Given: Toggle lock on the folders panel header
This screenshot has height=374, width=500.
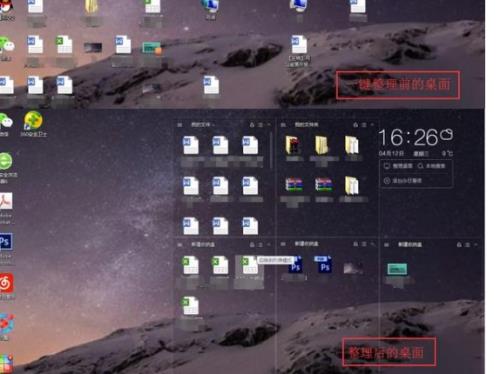Looking at the screenshot, I should click(355, 125).
